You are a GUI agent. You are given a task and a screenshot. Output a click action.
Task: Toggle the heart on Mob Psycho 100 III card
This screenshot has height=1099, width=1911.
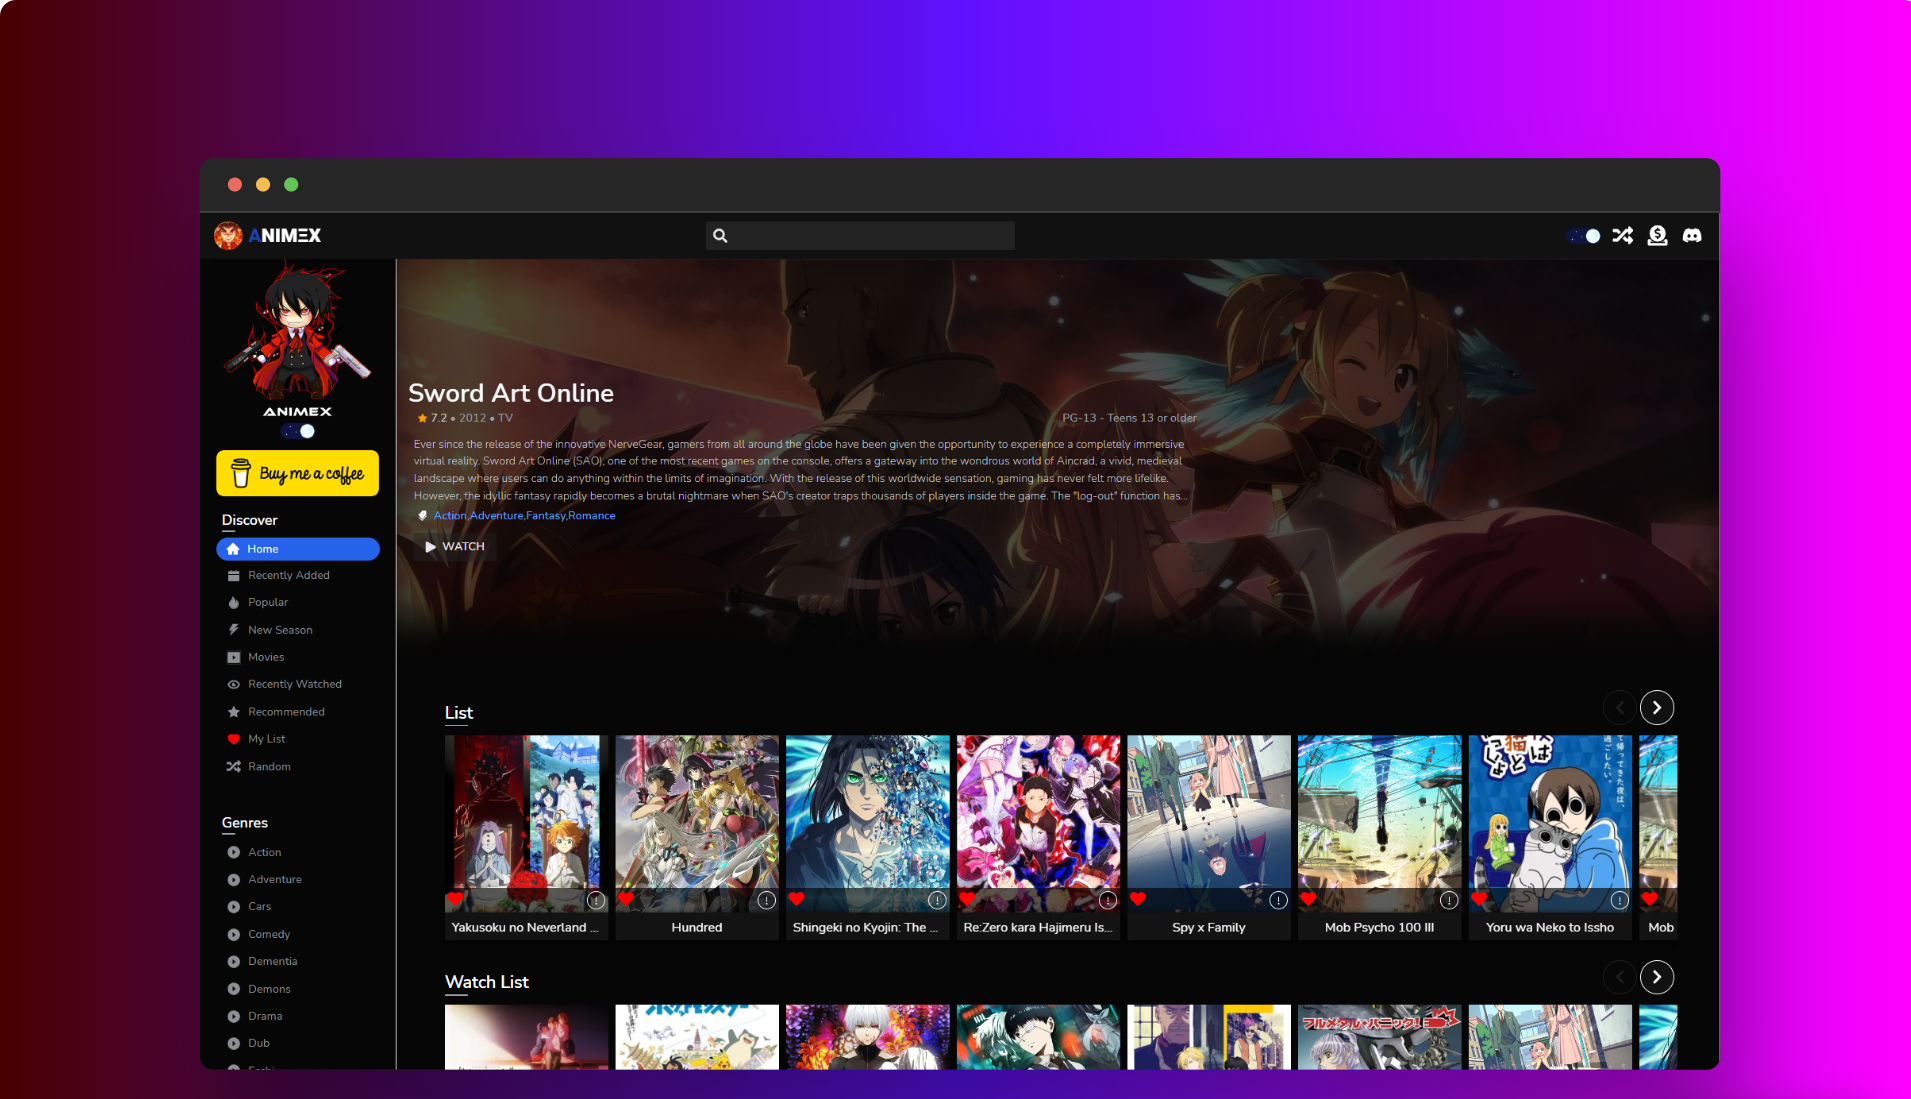pos(1309,899)
